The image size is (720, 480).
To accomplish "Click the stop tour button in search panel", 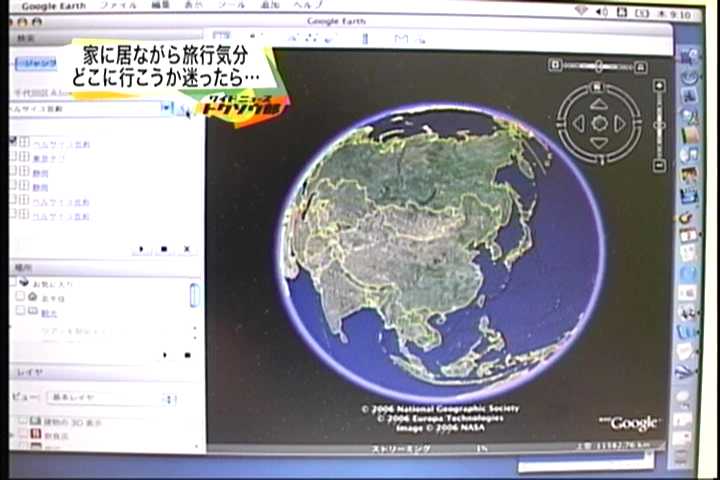I will coord(164,249).
